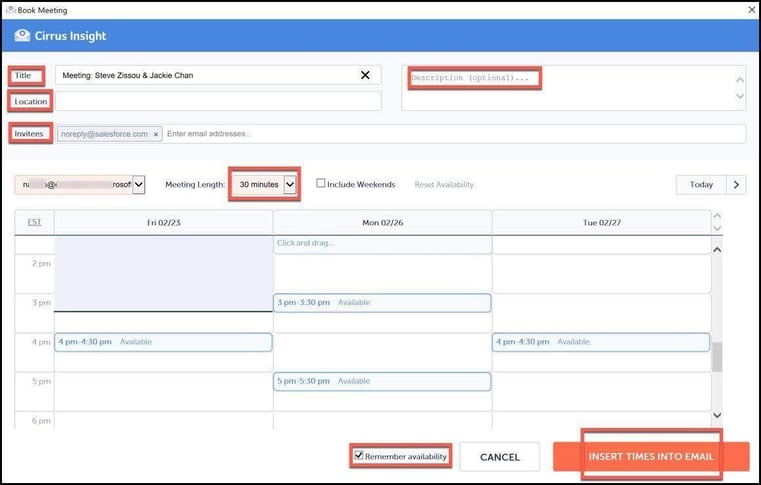
Task: Select Tuesday 4 pm-4:30 pm available slot
Action: [x=601, y=342]
